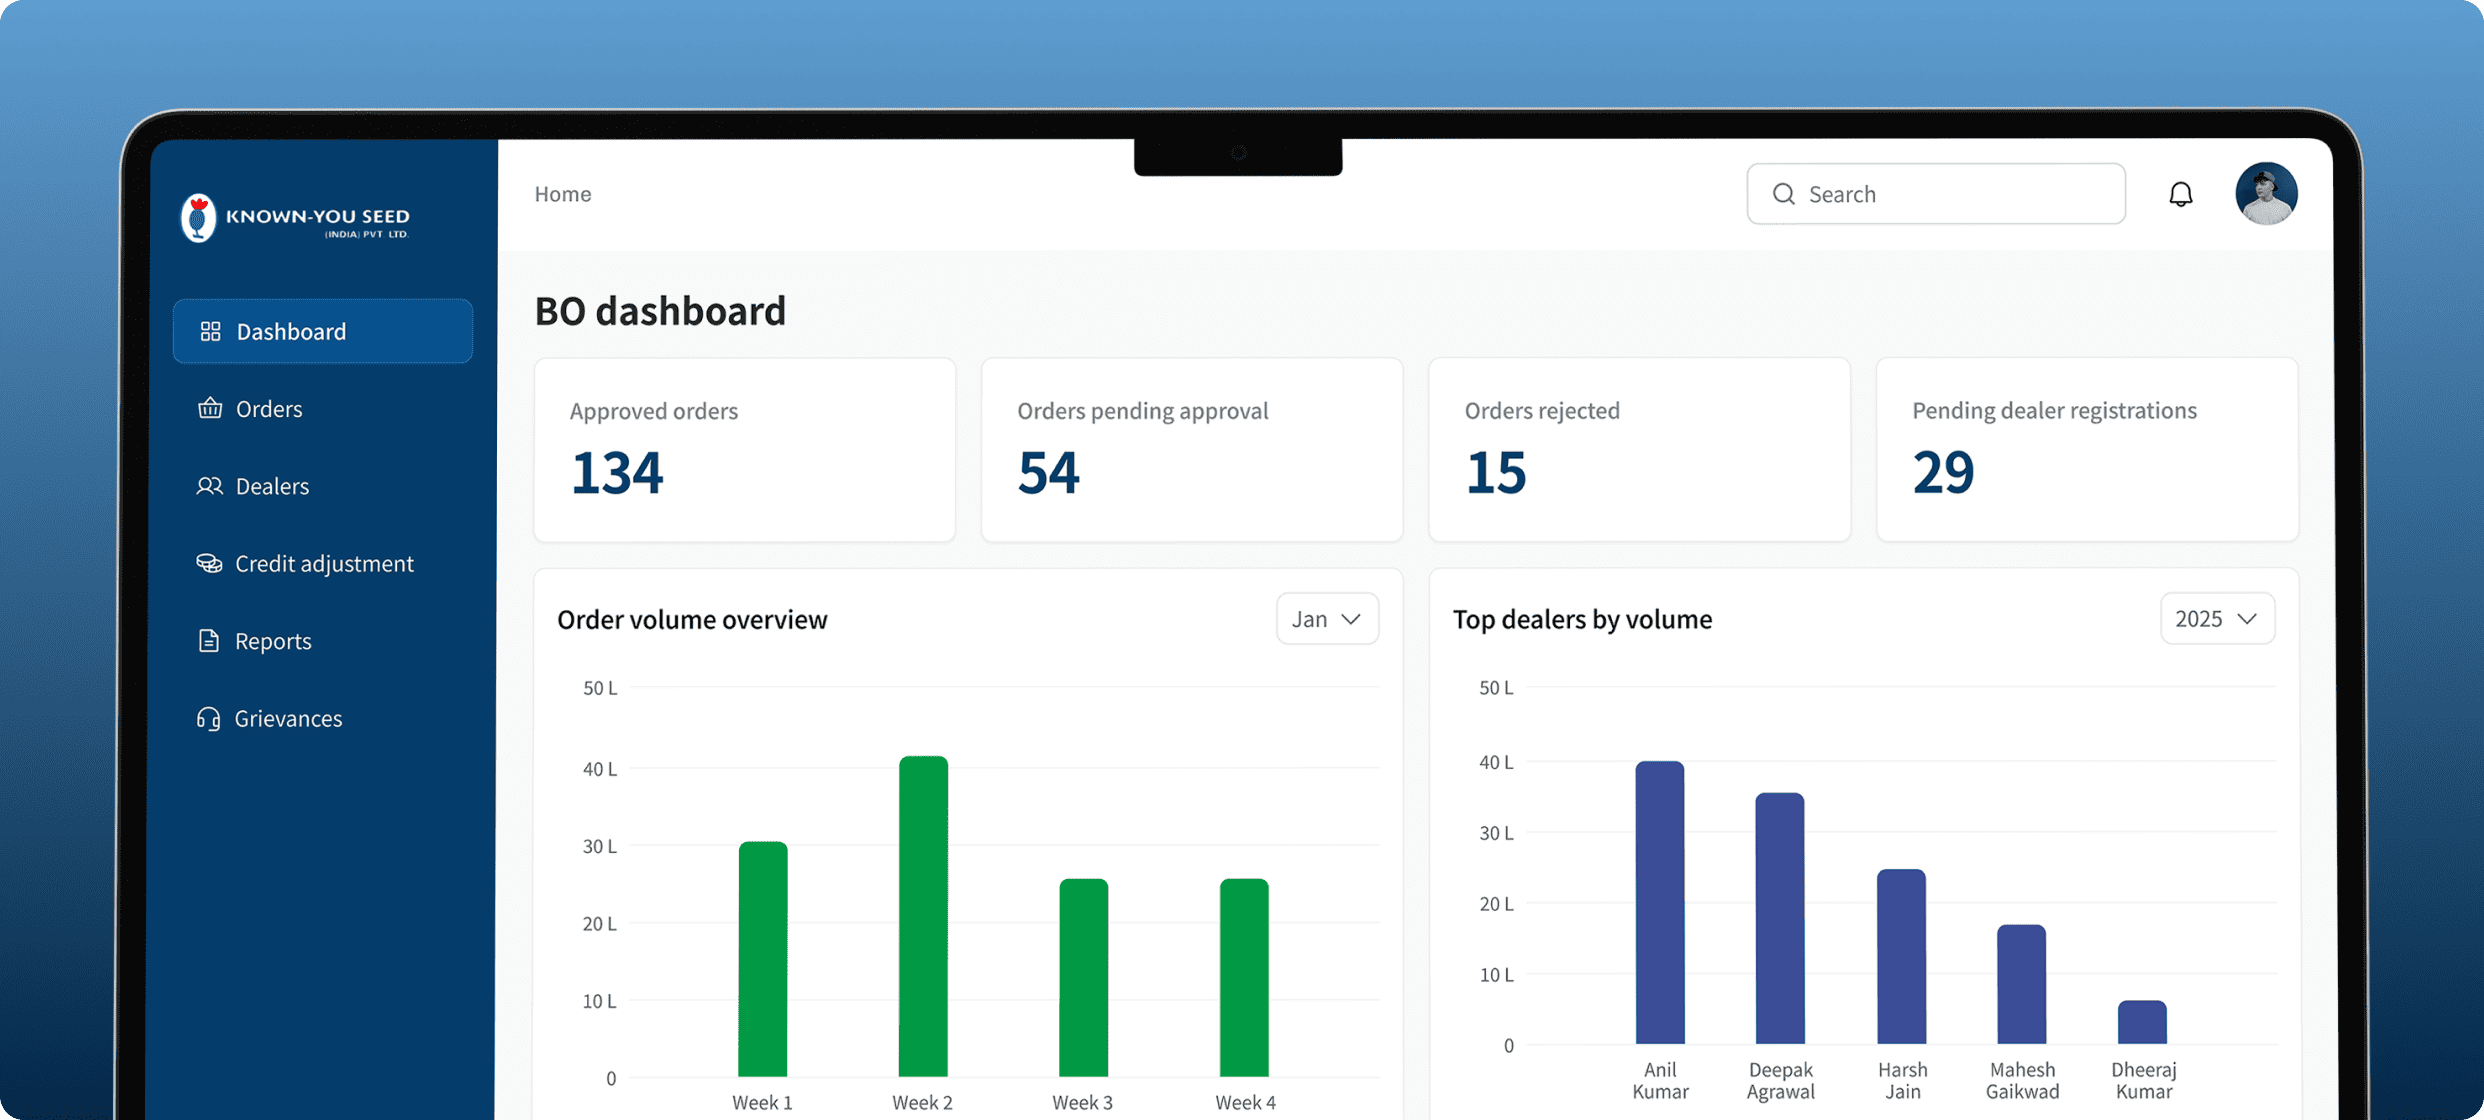Select Mahesh Gaikwad's blue bar
This screenshot has height=1120, width=2484.
[2022, 985]
